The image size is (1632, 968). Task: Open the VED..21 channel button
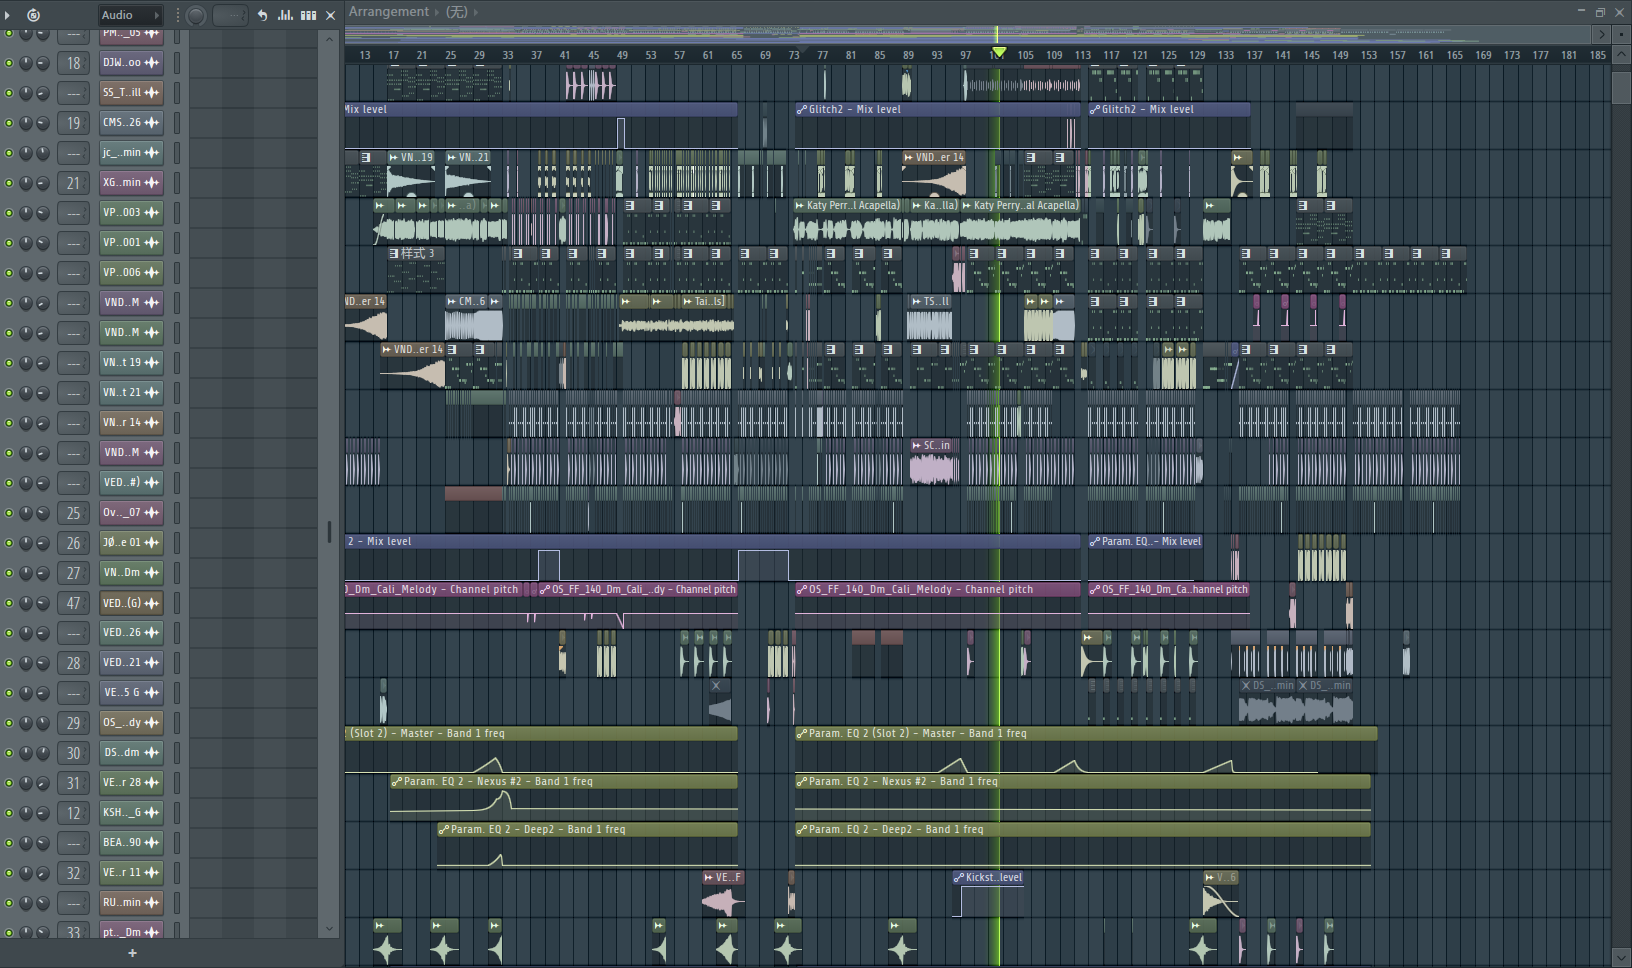click(123, 663)
